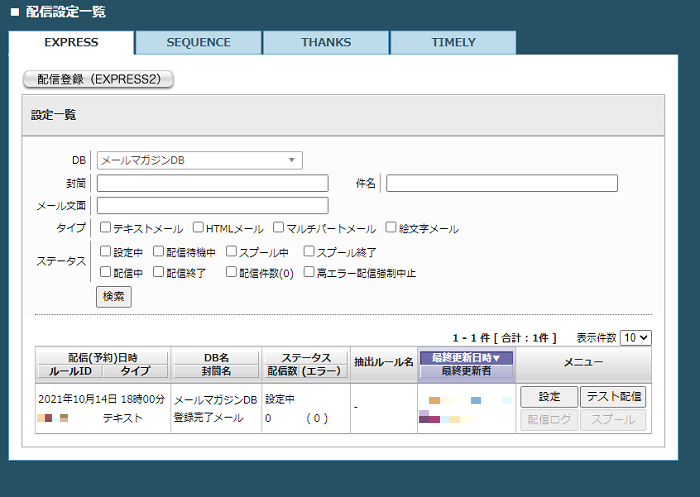This screenshot has height=497, width=700.
Task: Select the TIMELY tab
Action: click(453, 43)
